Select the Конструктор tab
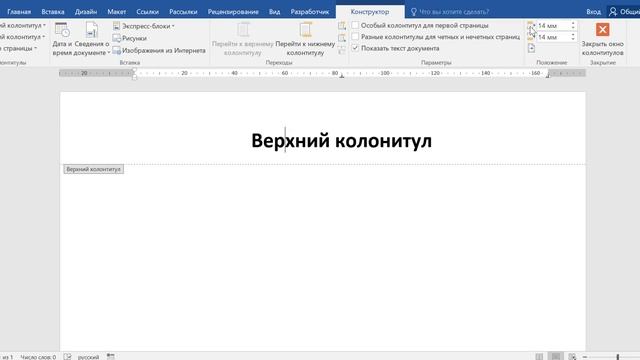 pyautogui.click(x=370, y=12)
